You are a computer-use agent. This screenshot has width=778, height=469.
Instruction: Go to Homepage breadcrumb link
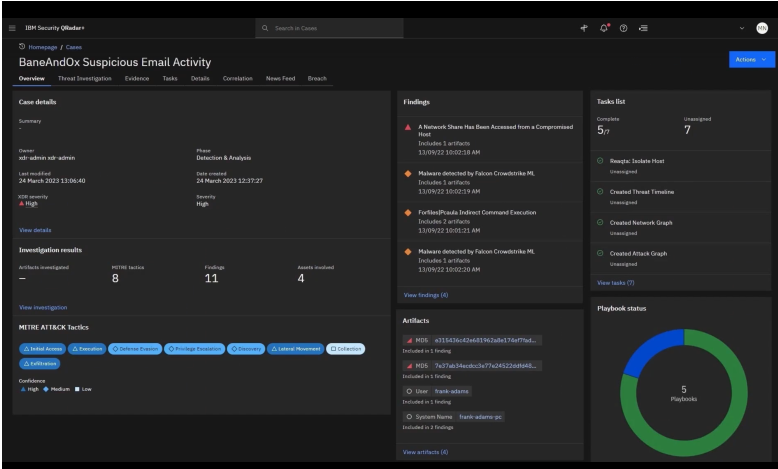click(43, 47)
